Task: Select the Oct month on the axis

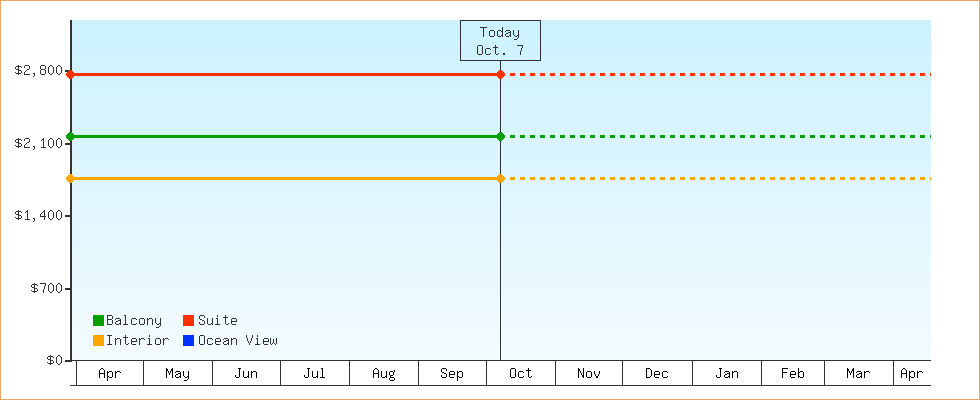Action: 520,374
